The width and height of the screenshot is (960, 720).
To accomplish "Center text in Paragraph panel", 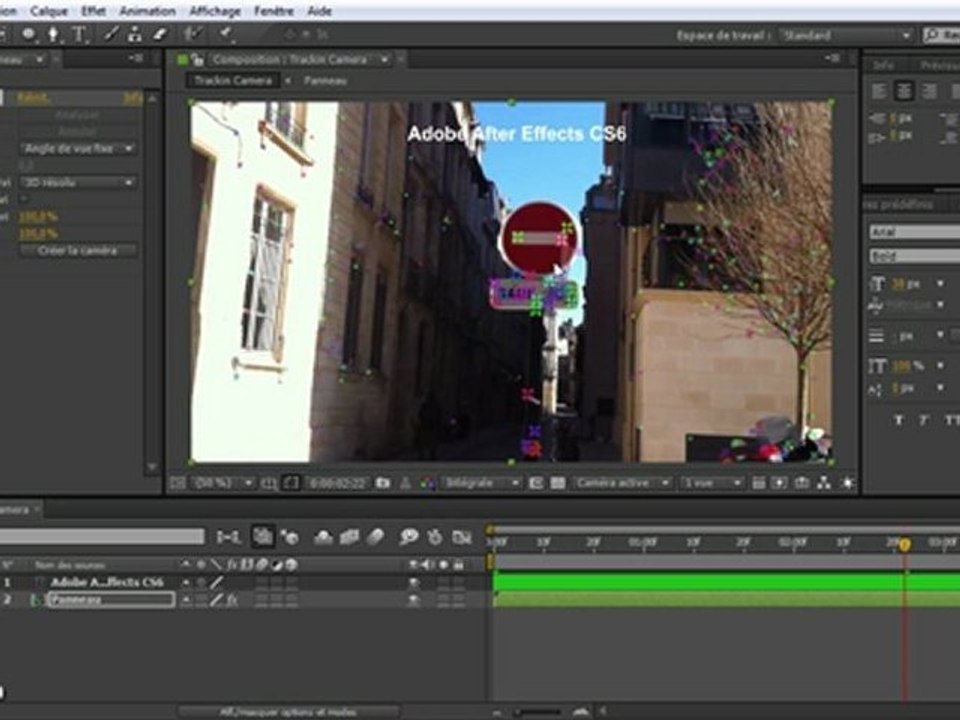I will tap(904, 91).
